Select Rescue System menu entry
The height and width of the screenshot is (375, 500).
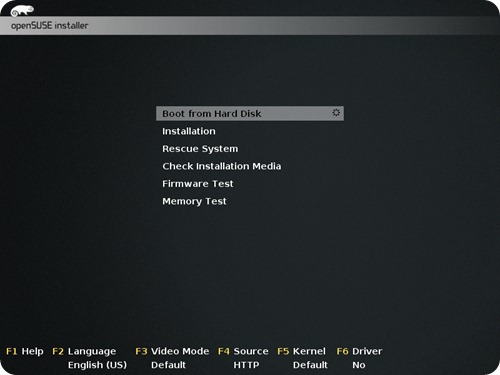point(200,149)
